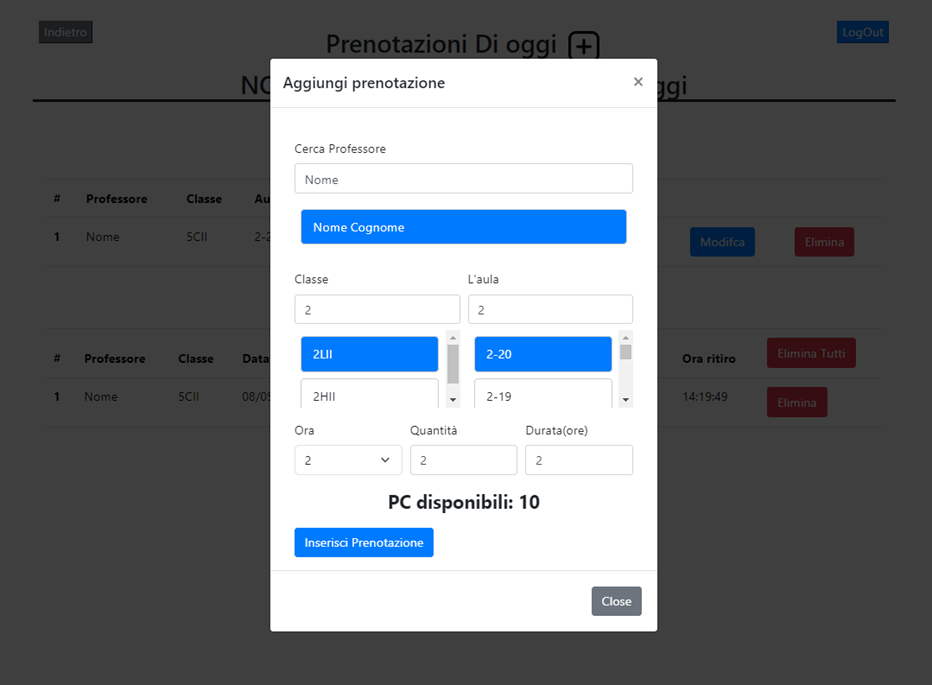Click the Durata(ore) field
The width and height of the screenshot is (932, 685).
tap(578, 461)
